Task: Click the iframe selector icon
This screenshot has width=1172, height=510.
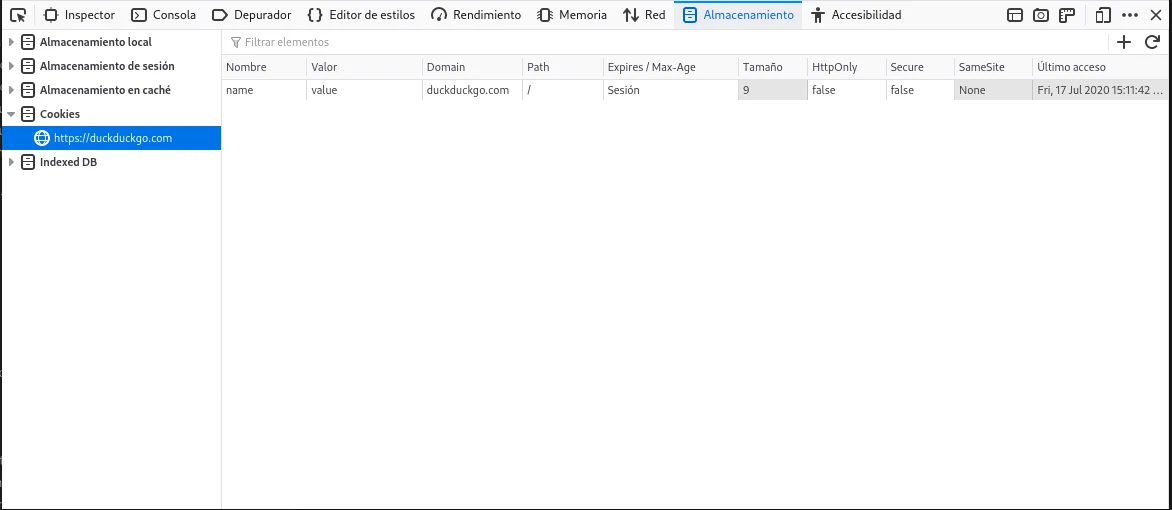Action: point(1015,15)
